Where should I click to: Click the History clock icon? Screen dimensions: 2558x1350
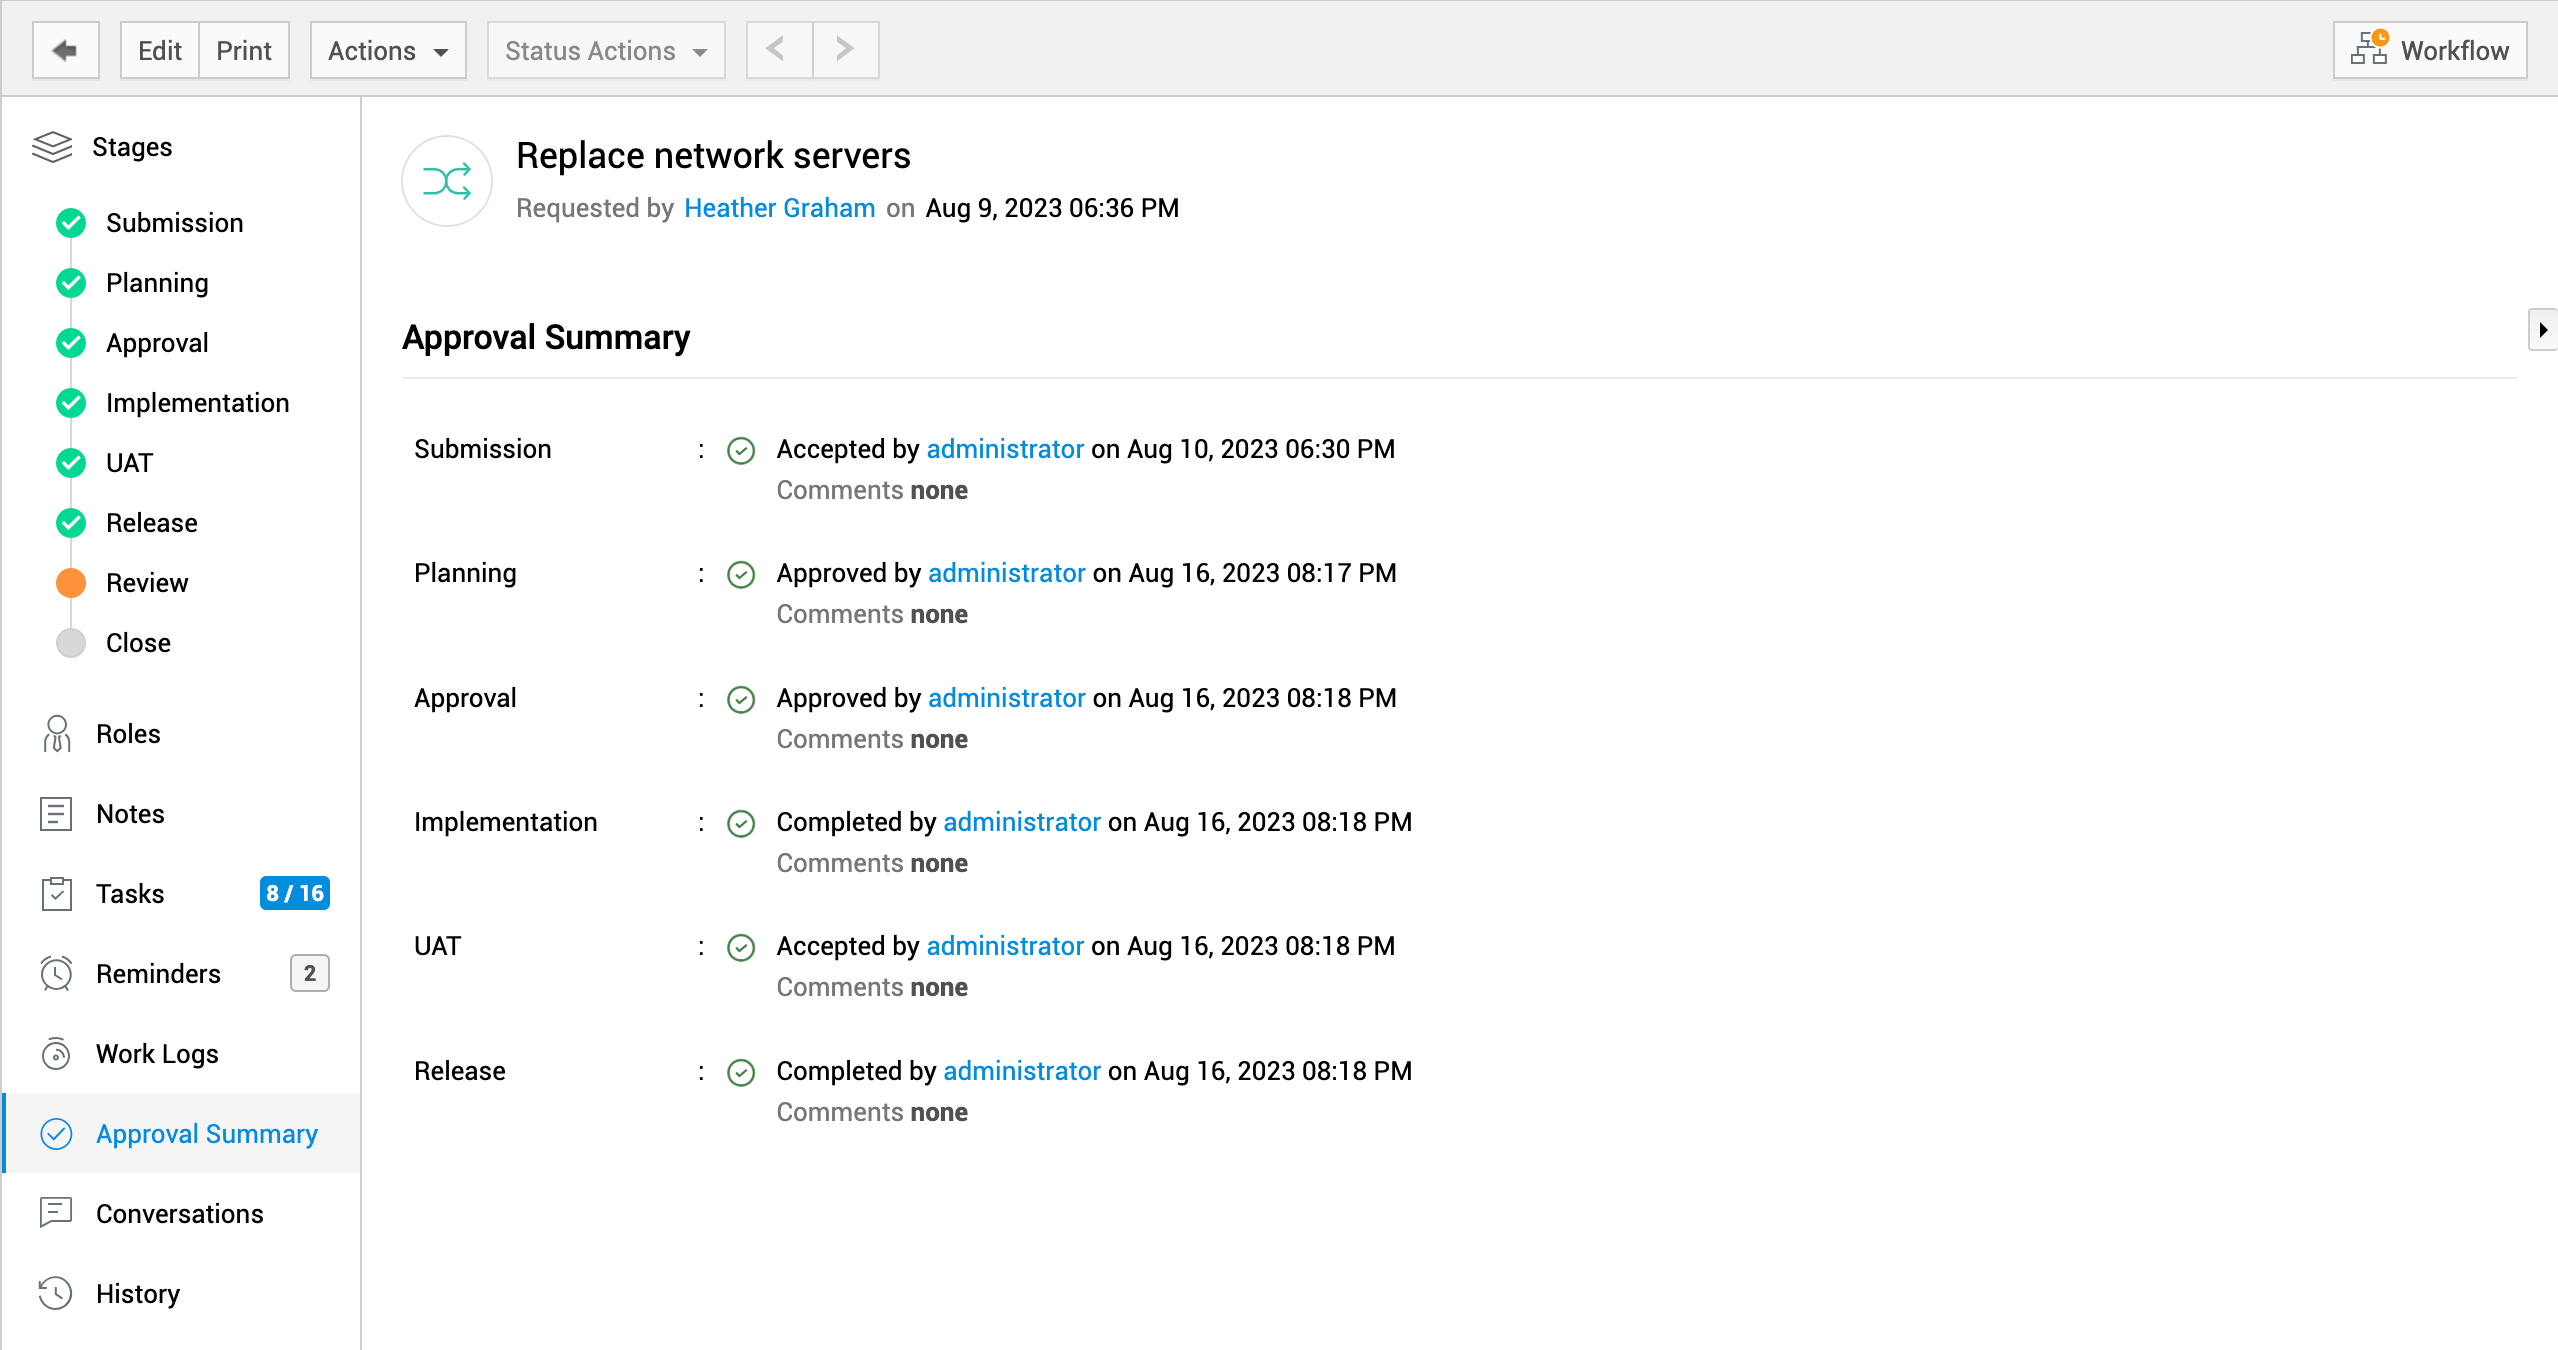point(56,1293)
